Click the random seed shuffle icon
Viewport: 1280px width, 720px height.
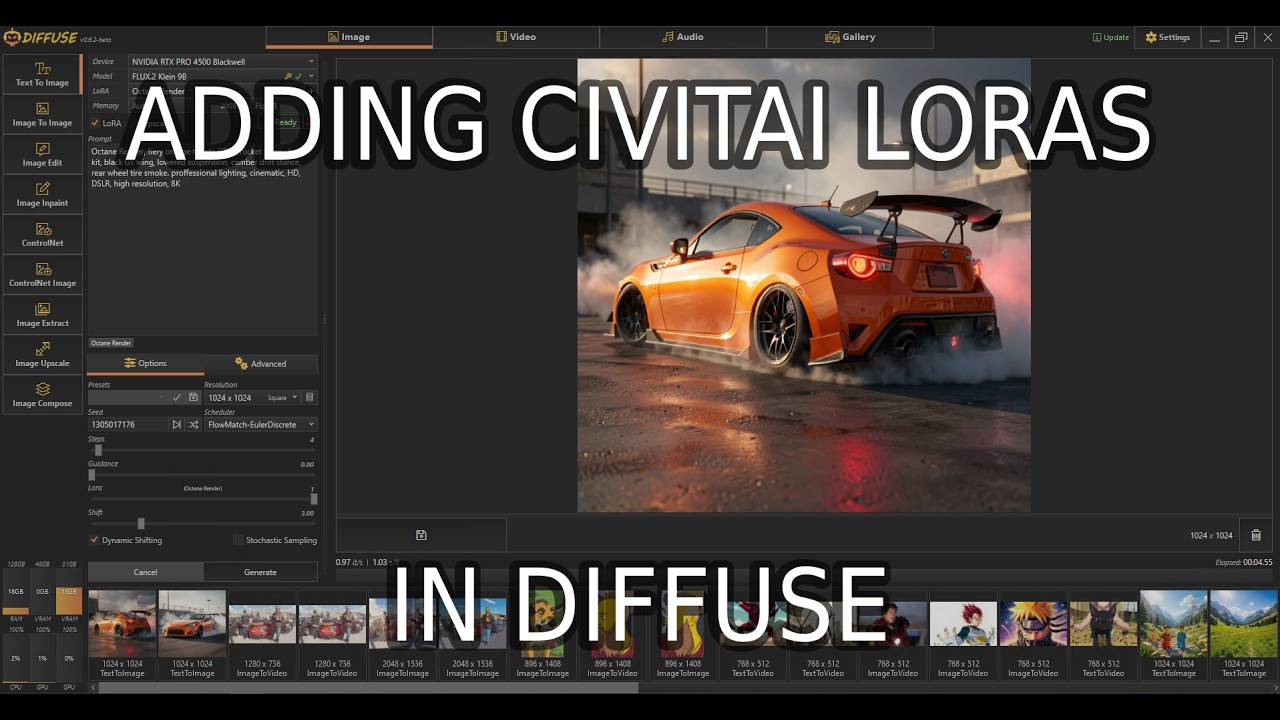tap(193, 424)
